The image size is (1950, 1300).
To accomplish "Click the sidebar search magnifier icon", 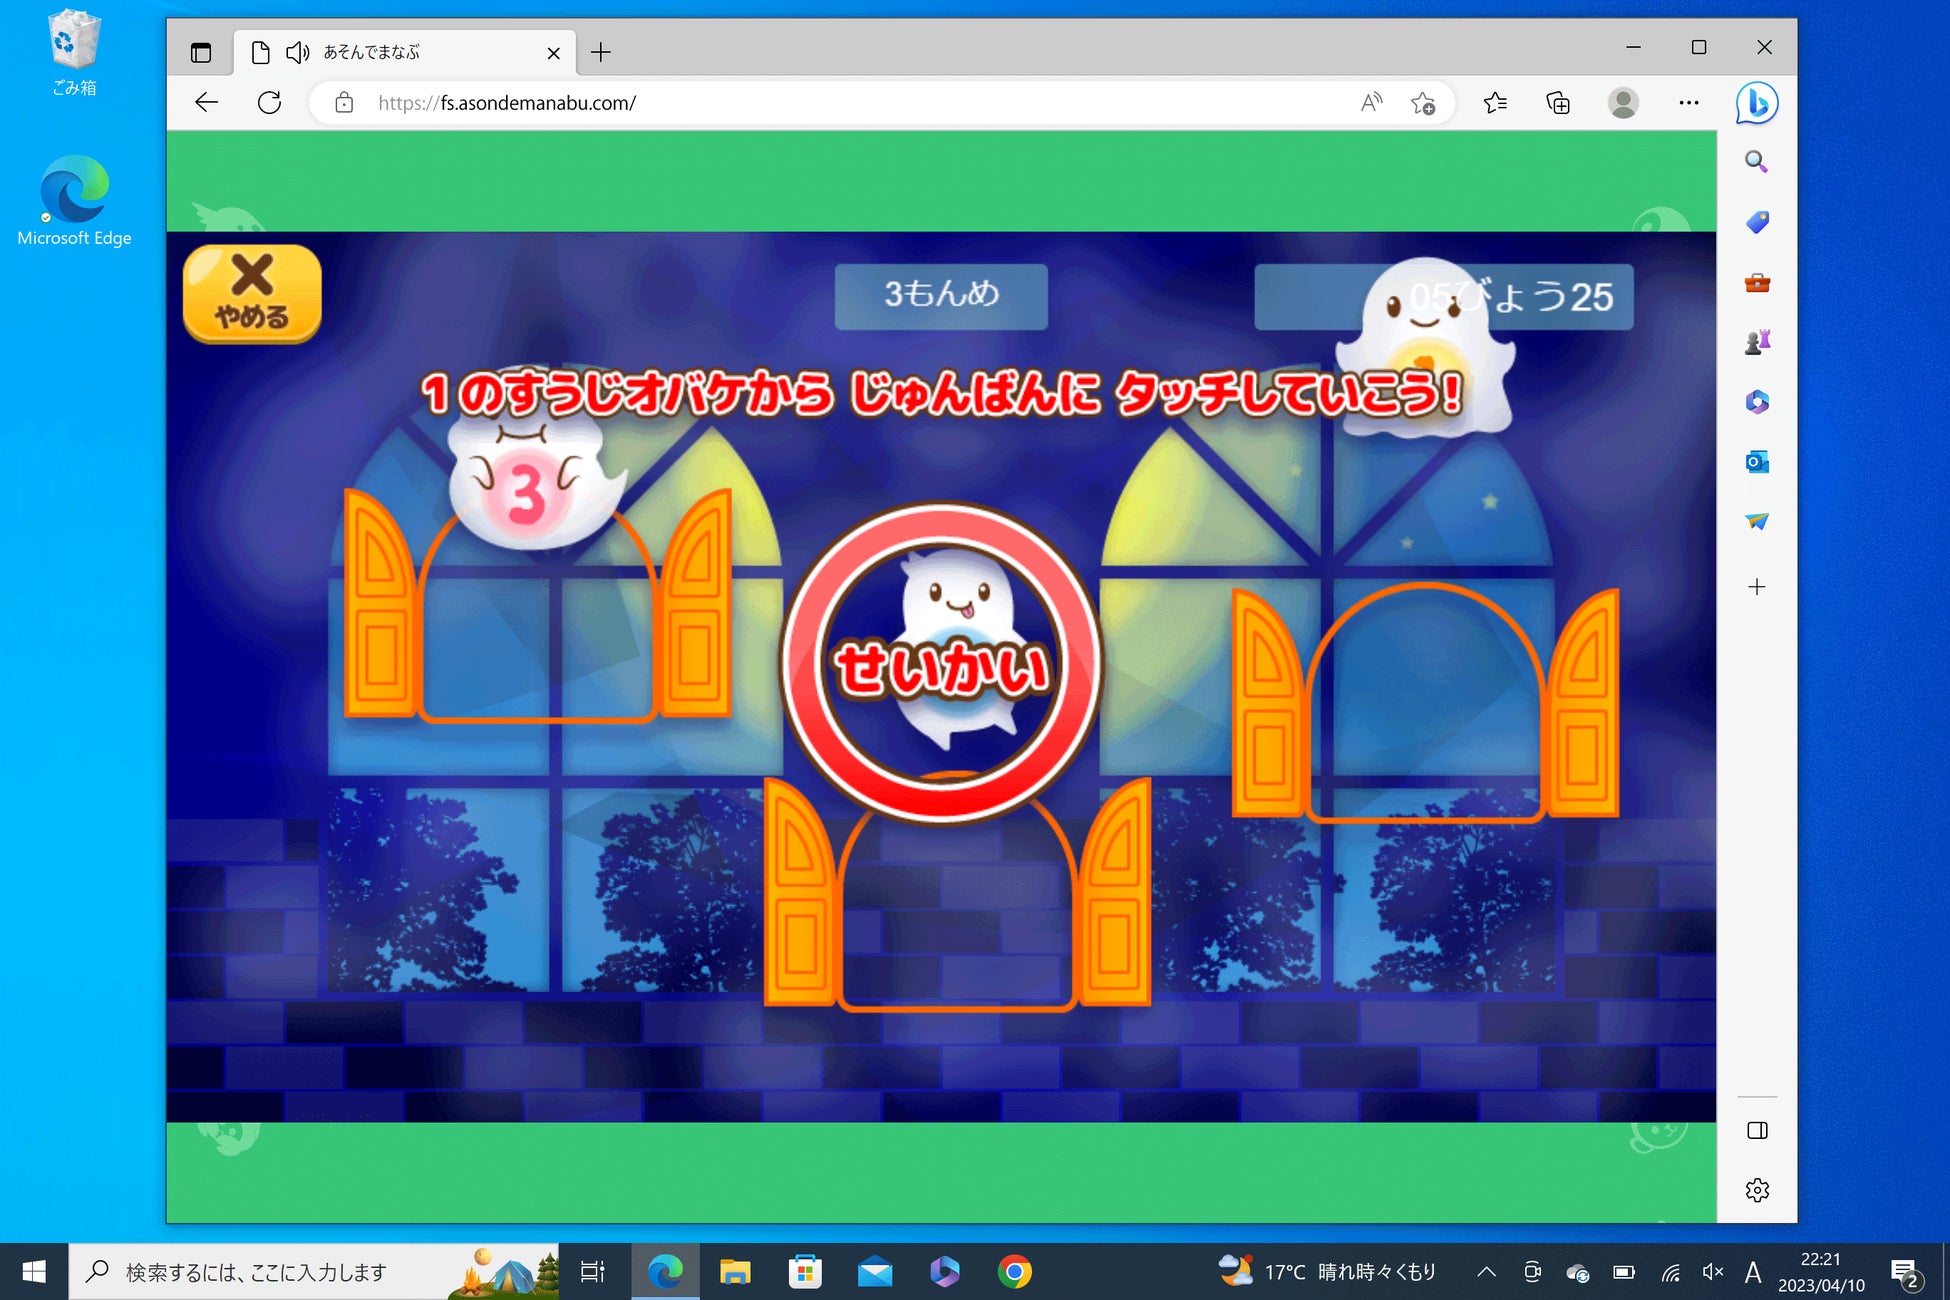I will (1756, 162).
